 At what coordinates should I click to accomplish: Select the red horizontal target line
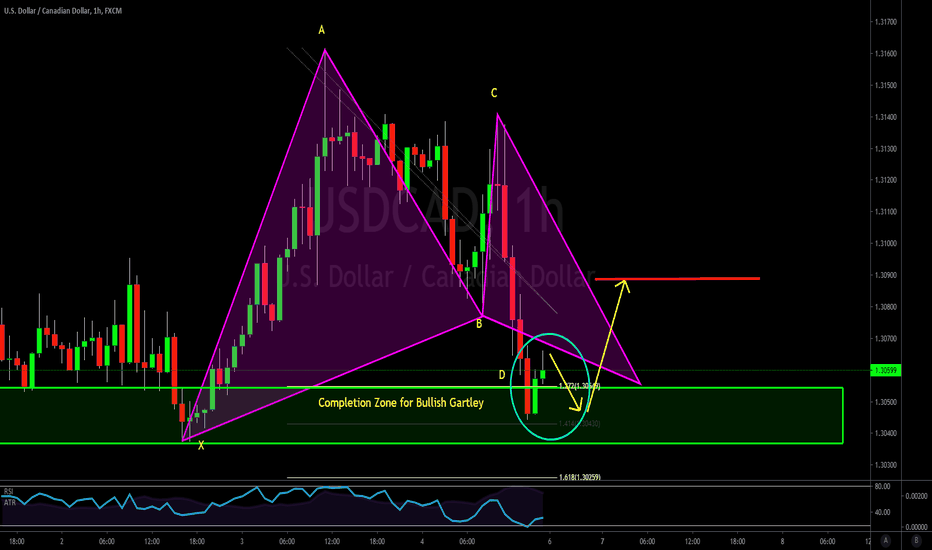click(678, 278)
